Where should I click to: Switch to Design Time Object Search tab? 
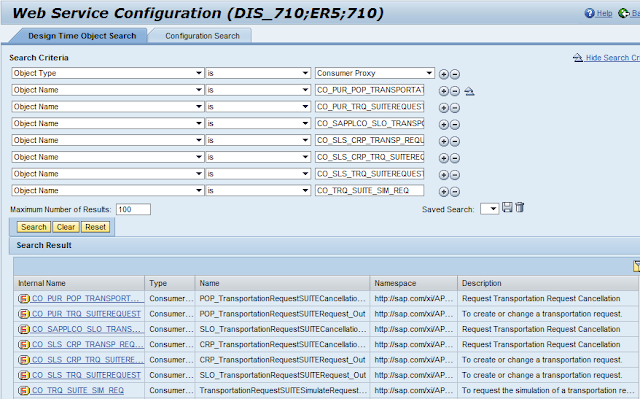click(82, 36)
